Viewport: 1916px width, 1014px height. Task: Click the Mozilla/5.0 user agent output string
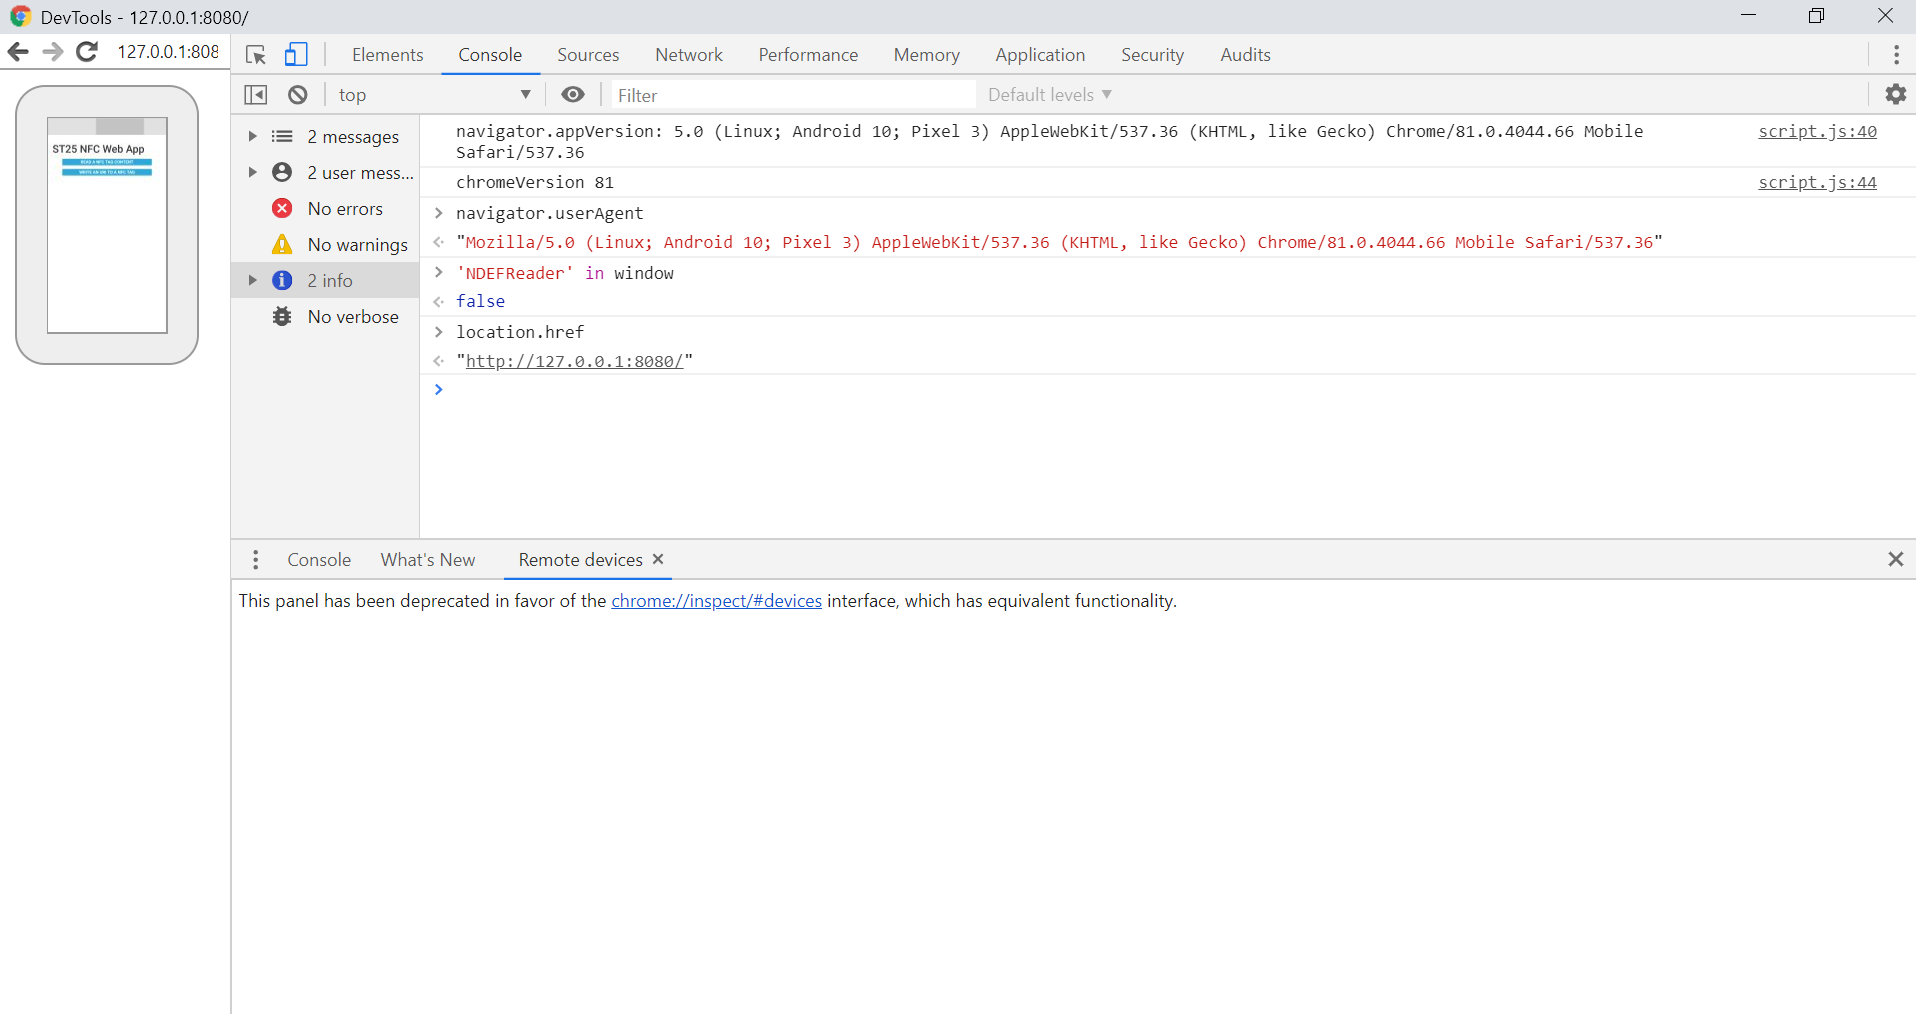coord(1059,243)
